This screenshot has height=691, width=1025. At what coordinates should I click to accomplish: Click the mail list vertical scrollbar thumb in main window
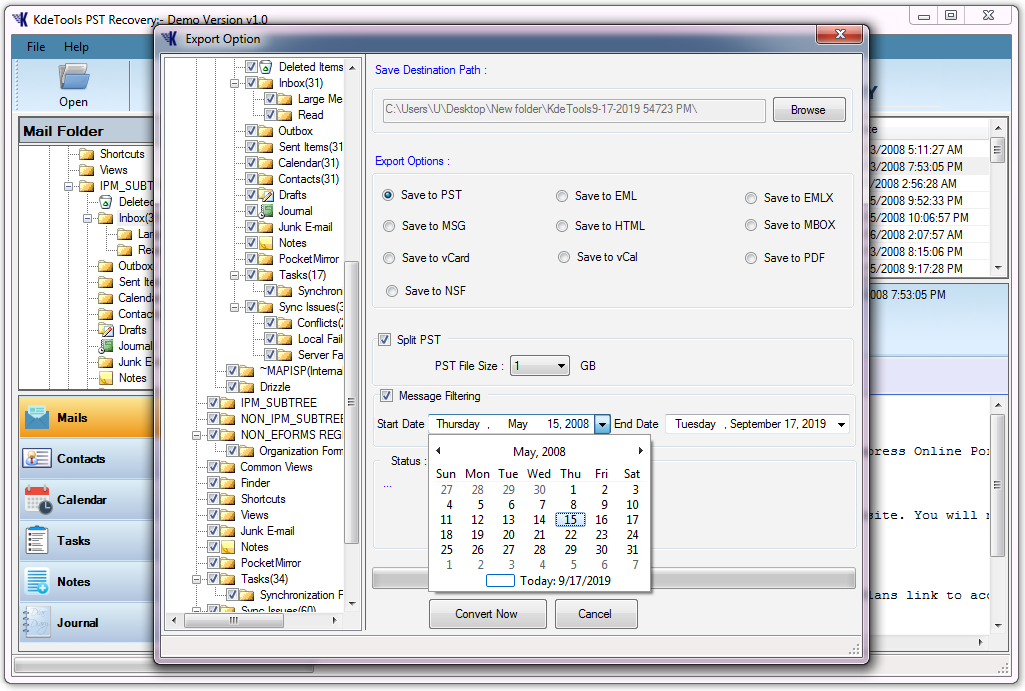998,148
